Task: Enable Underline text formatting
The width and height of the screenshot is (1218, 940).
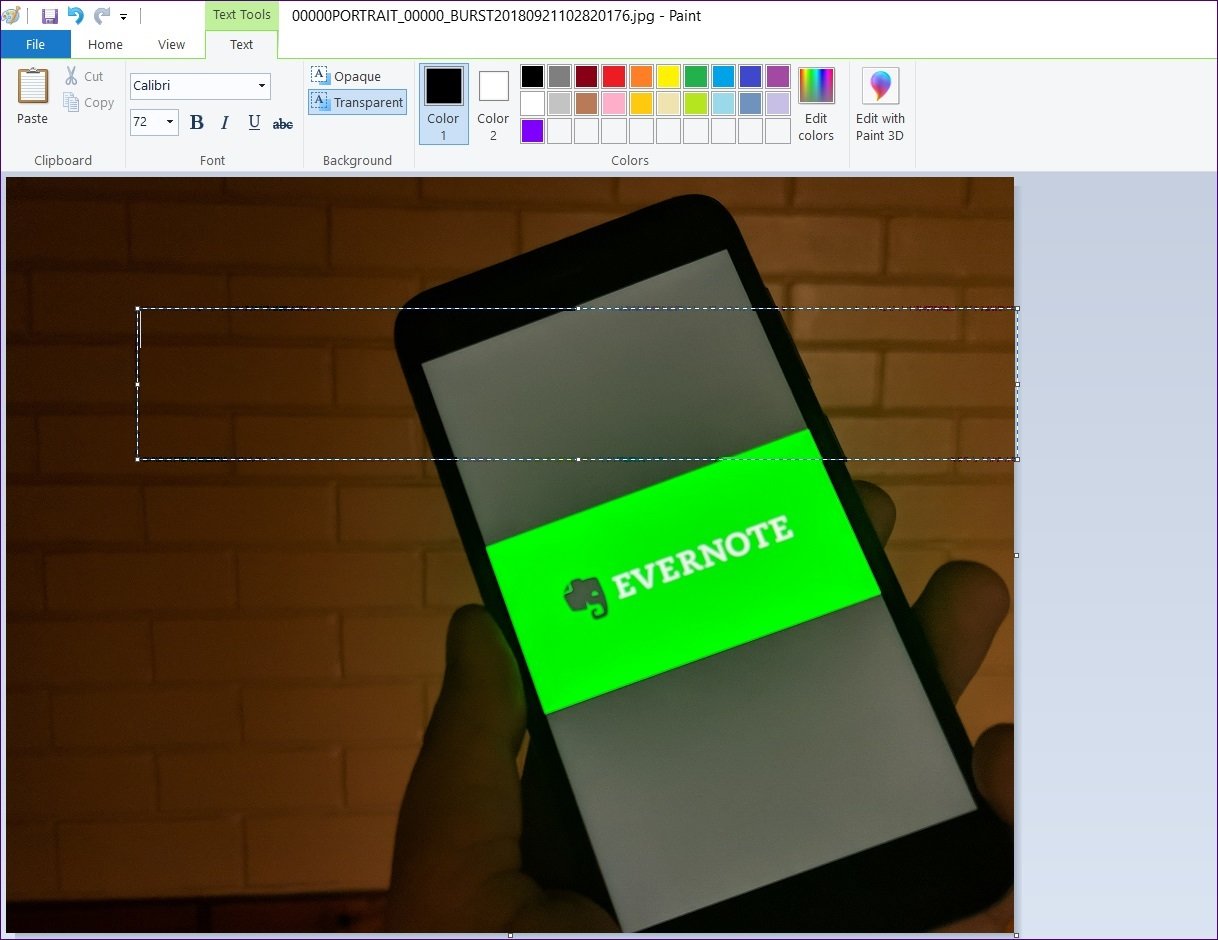Action: click(254, 123)
